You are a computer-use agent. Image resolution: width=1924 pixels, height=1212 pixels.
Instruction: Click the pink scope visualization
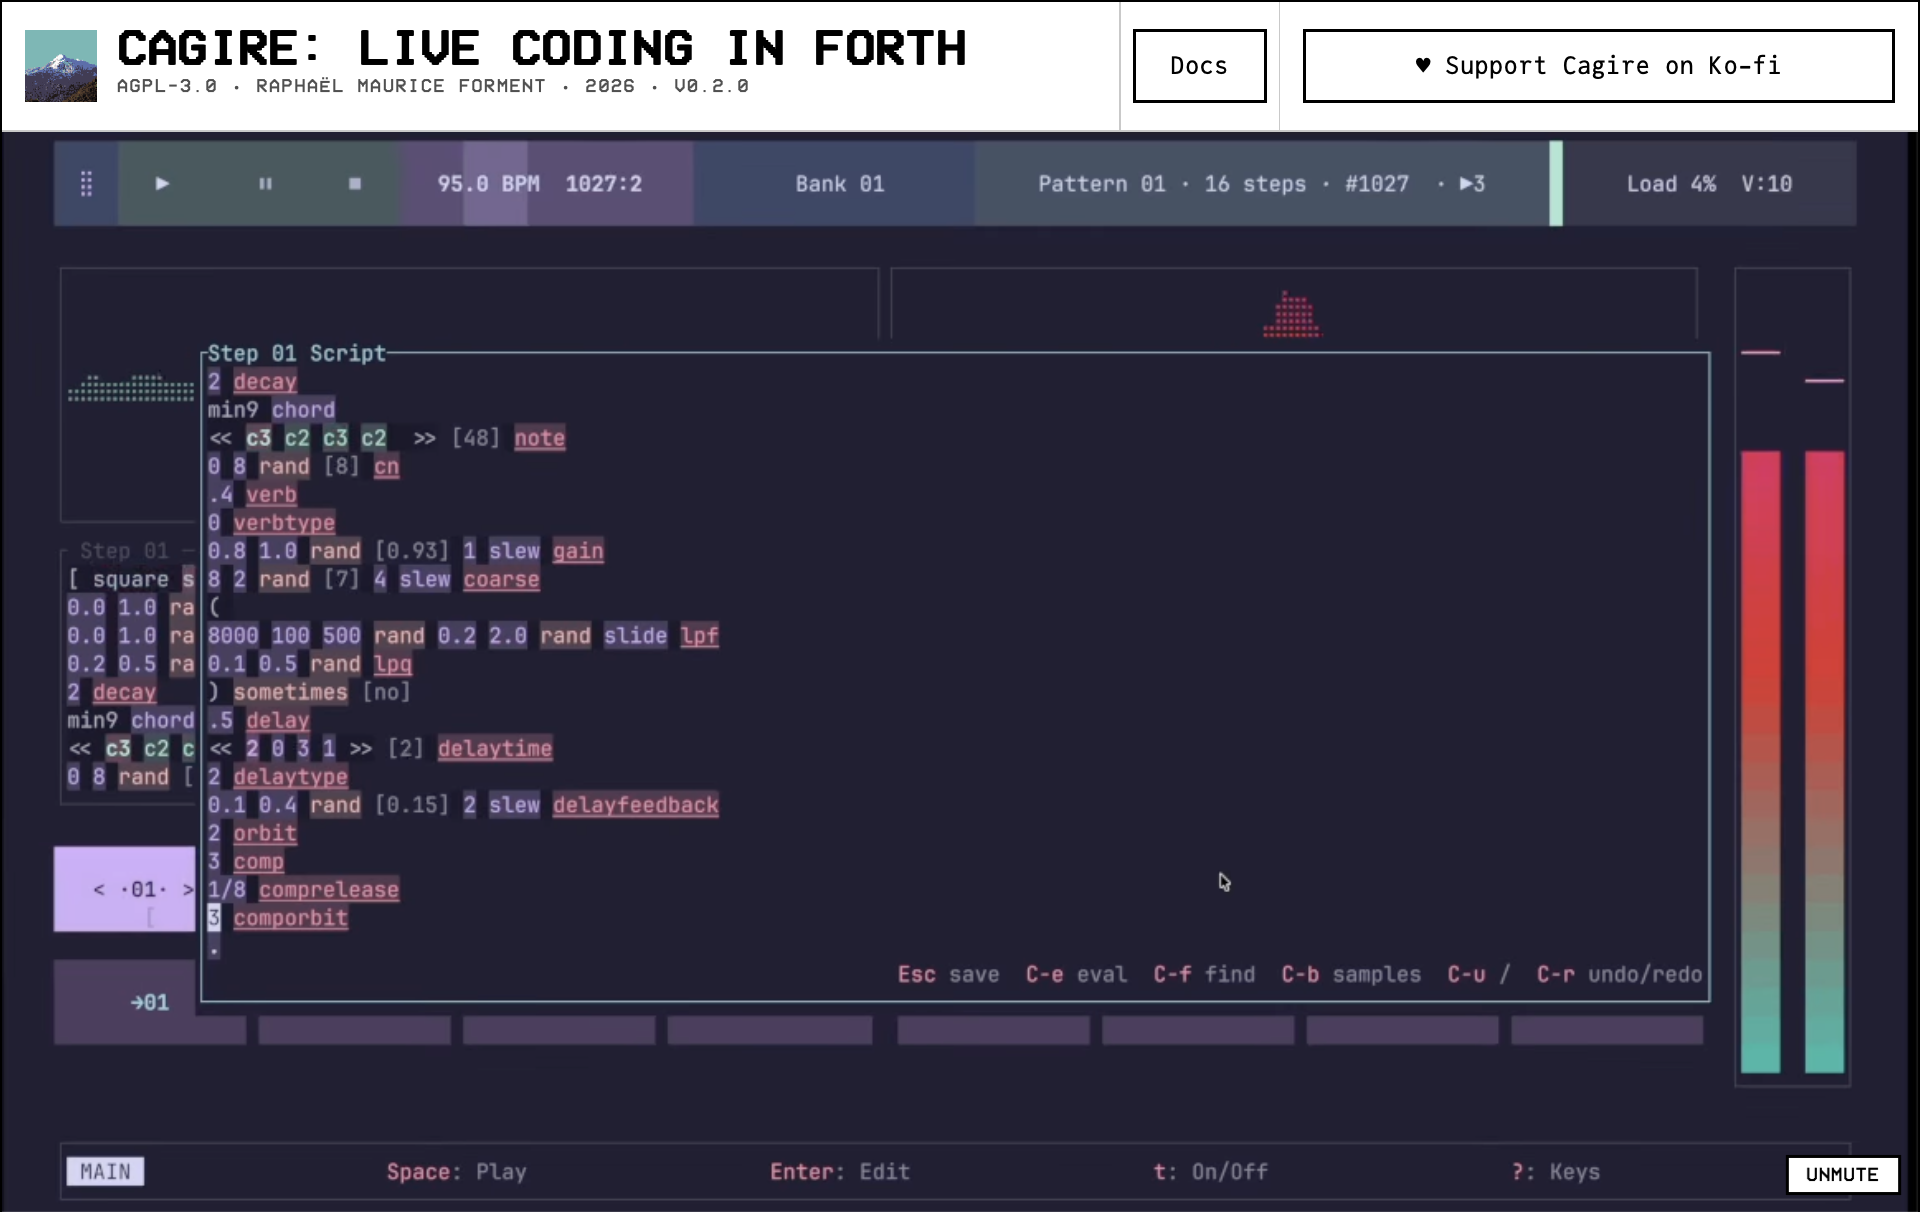point(1293,314)
